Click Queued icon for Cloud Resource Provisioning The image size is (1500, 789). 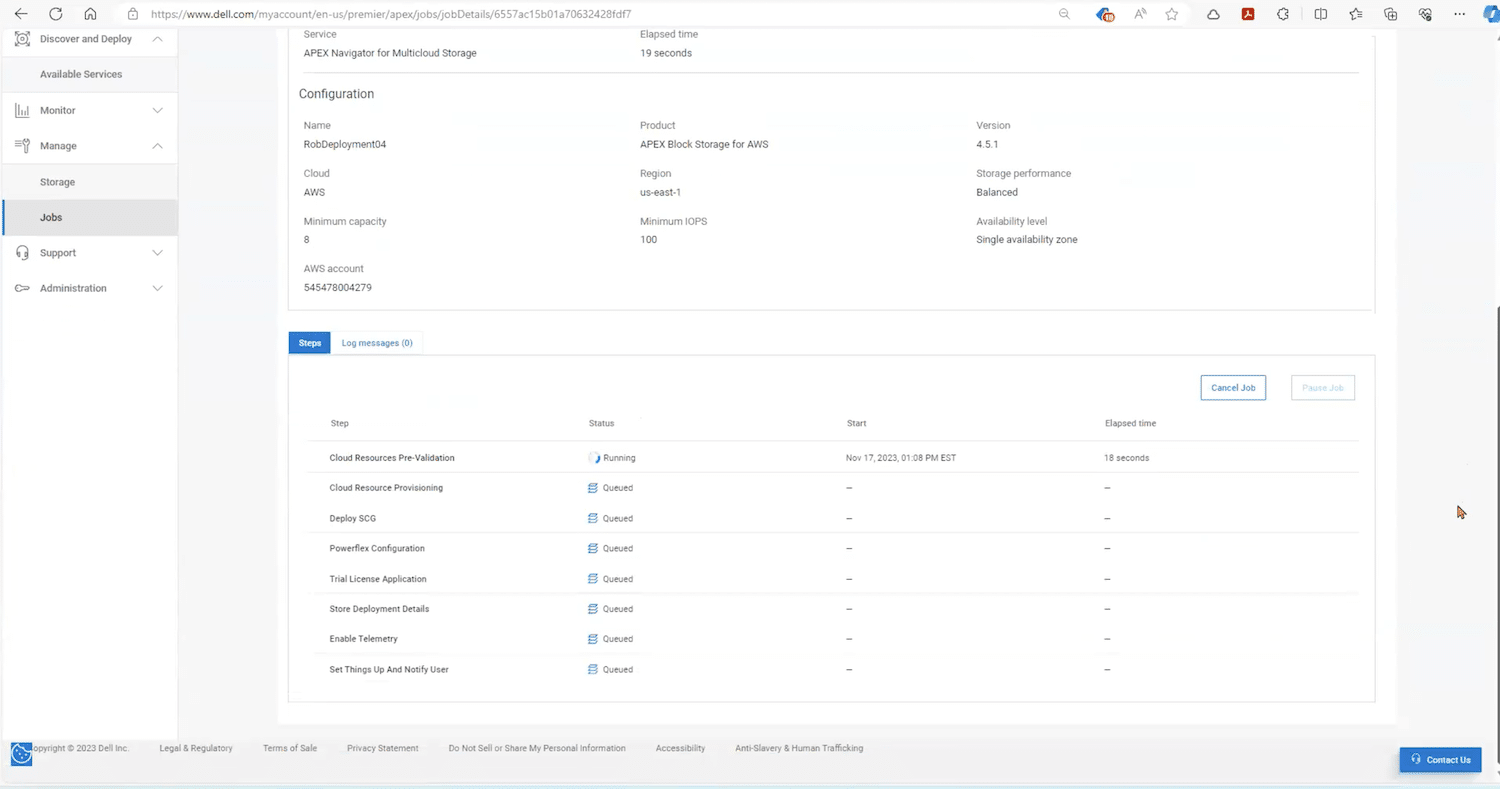(593, 488)
